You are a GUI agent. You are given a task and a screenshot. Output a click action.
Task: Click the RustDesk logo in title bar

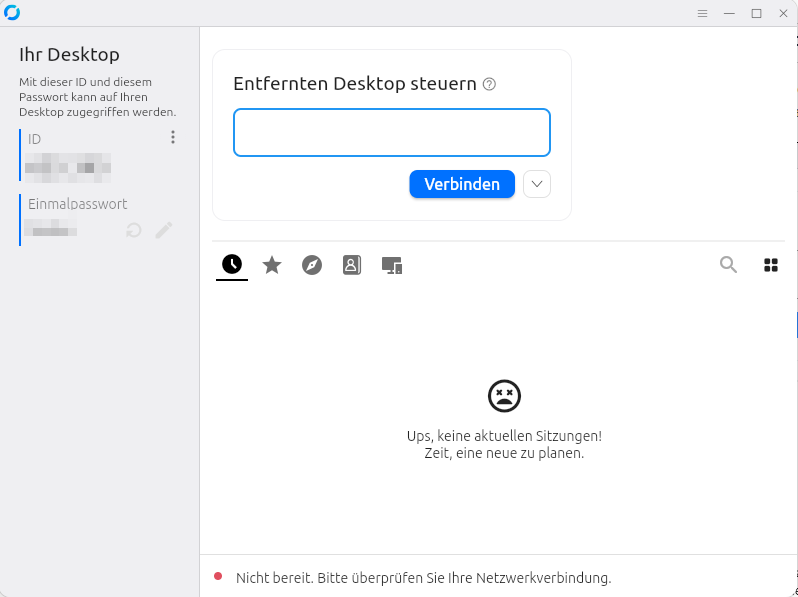click(x=12, y=13)
